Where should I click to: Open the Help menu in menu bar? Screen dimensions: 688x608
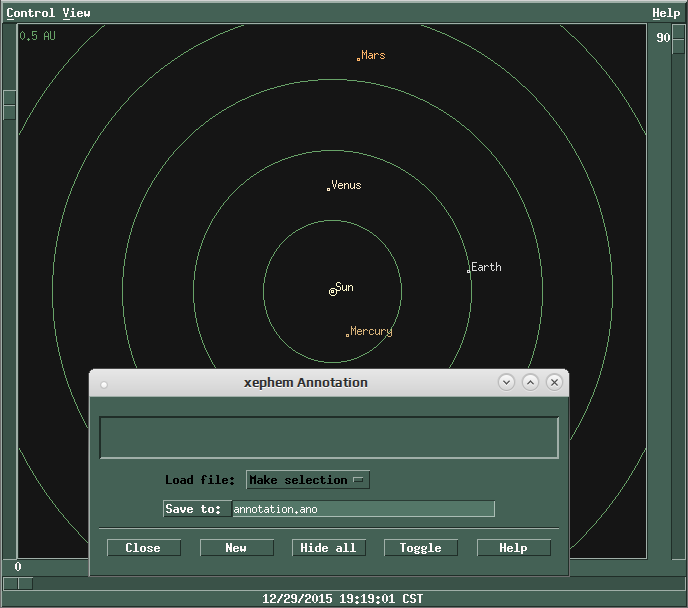[x=666, y=13]
